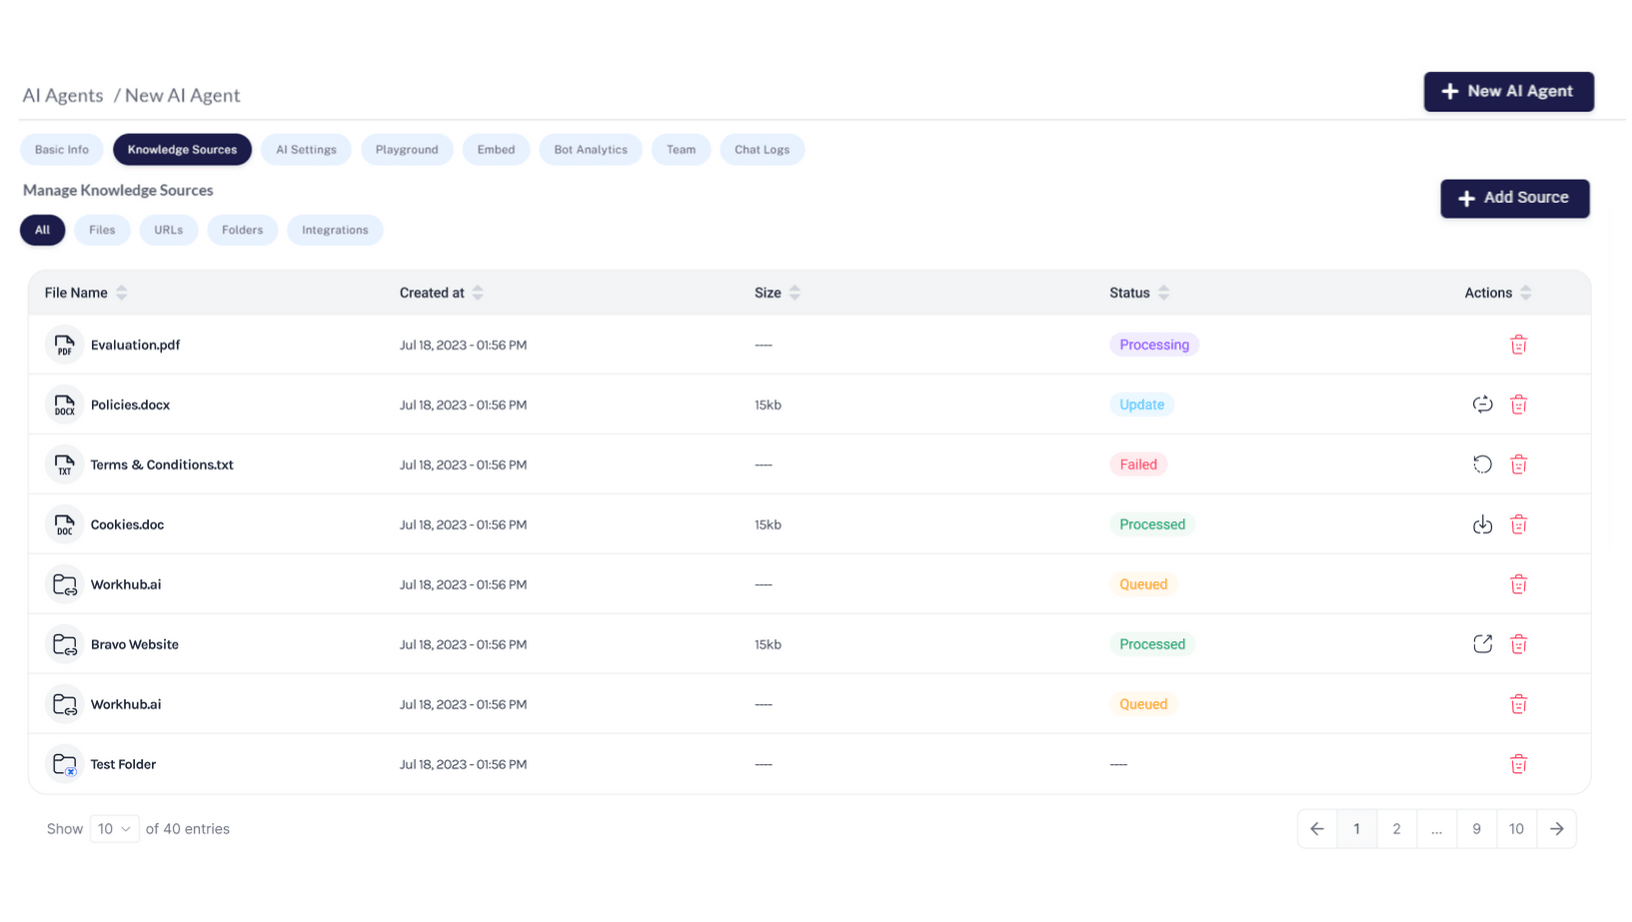Click the PDF file icon beside Evaluation.pdf

(64, 344)
